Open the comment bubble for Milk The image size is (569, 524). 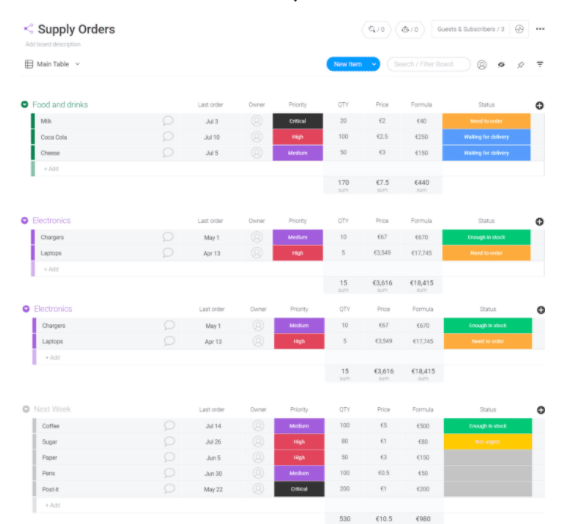click(168, 121)
